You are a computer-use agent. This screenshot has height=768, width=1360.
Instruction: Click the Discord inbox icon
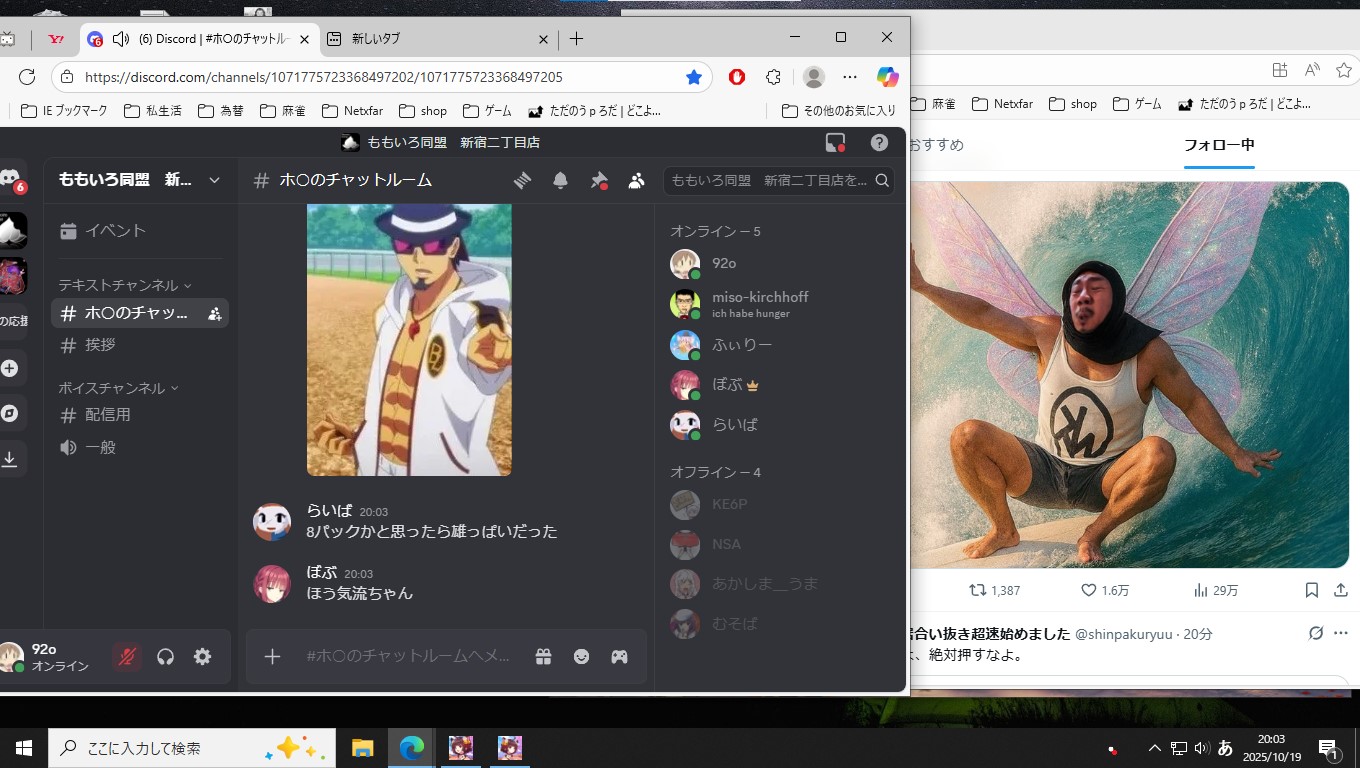click(x=835, y=142)
